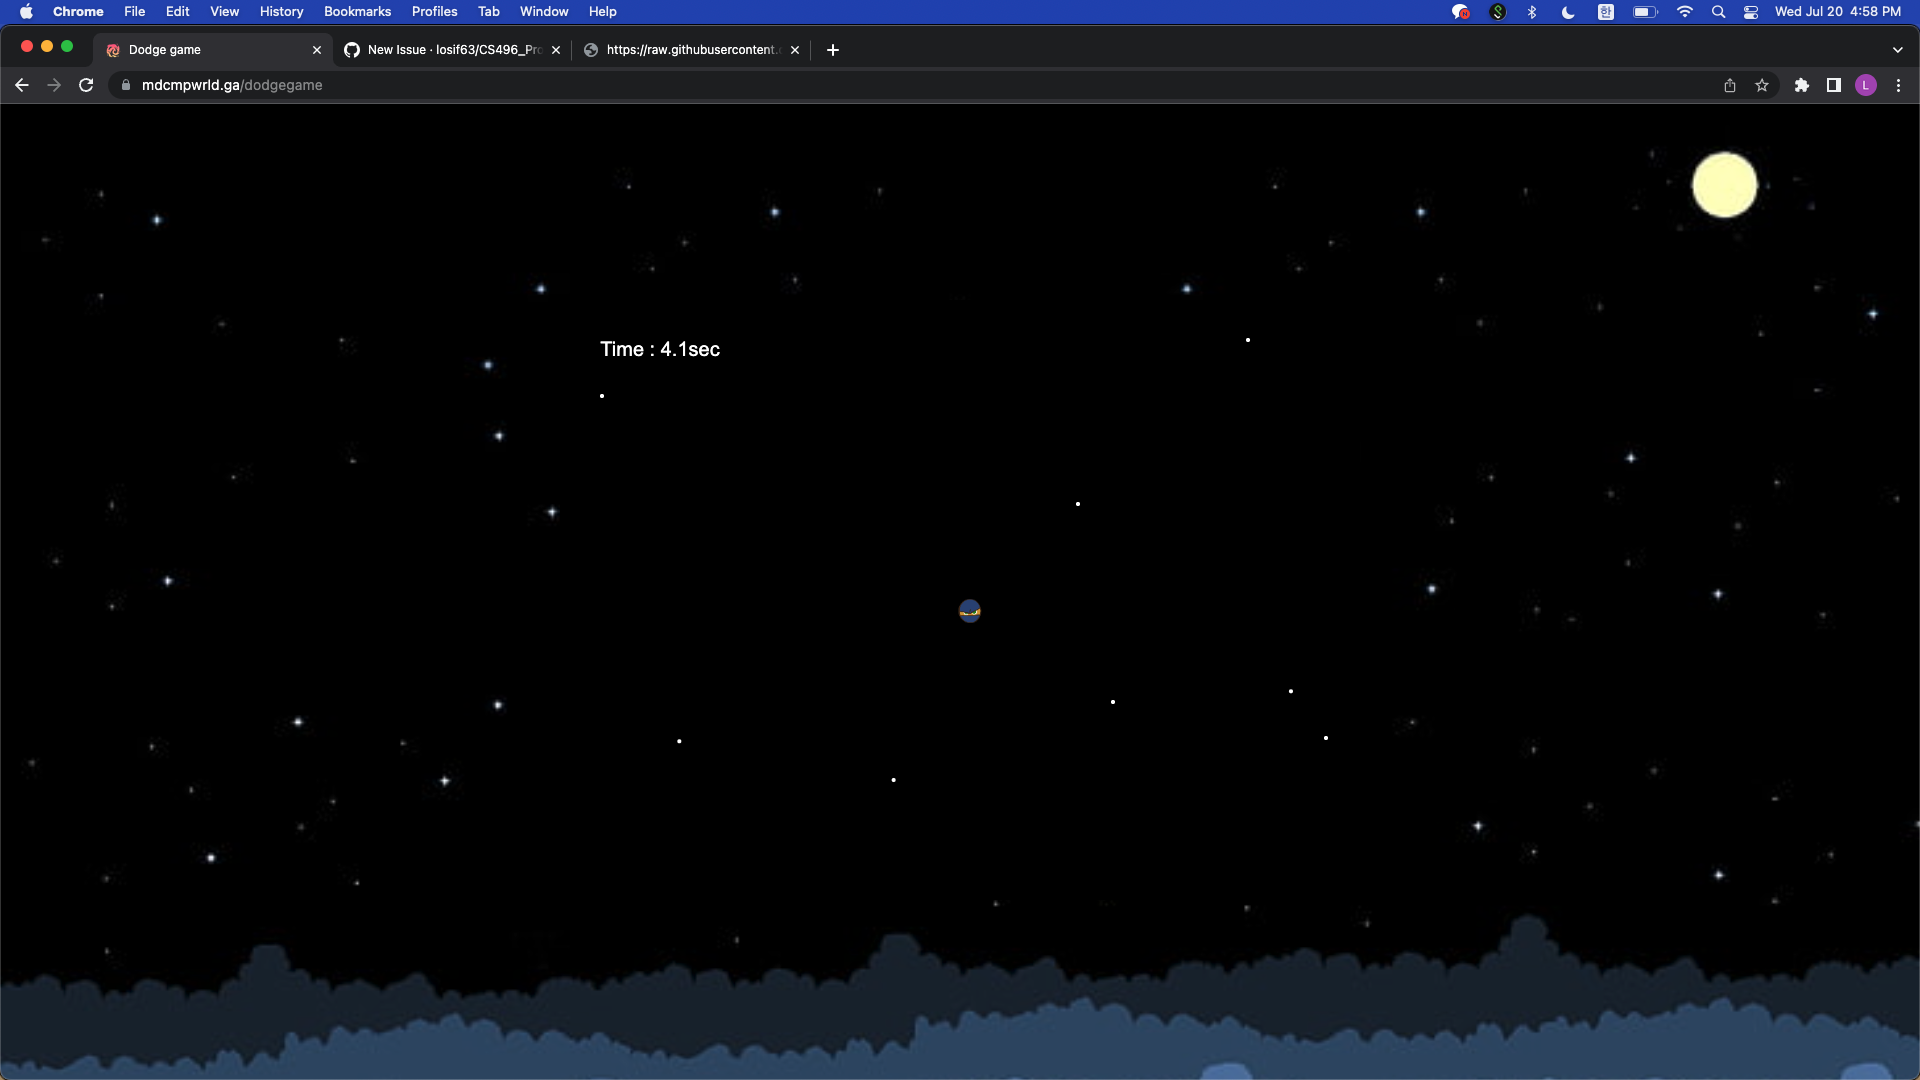Open the Profiles menu
The height and width of the screenshot is (1080, 1920).
(434, 12)
